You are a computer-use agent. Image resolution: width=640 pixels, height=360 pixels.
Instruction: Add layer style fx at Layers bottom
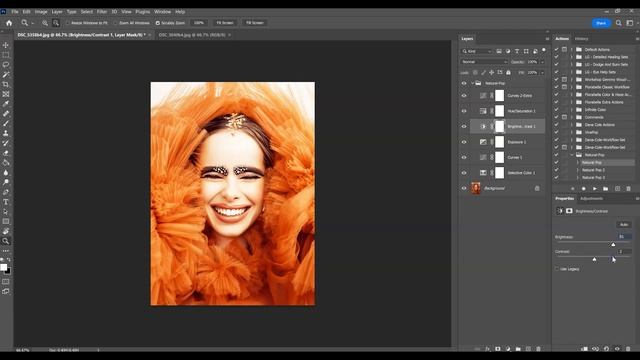[x=487, y=349]
